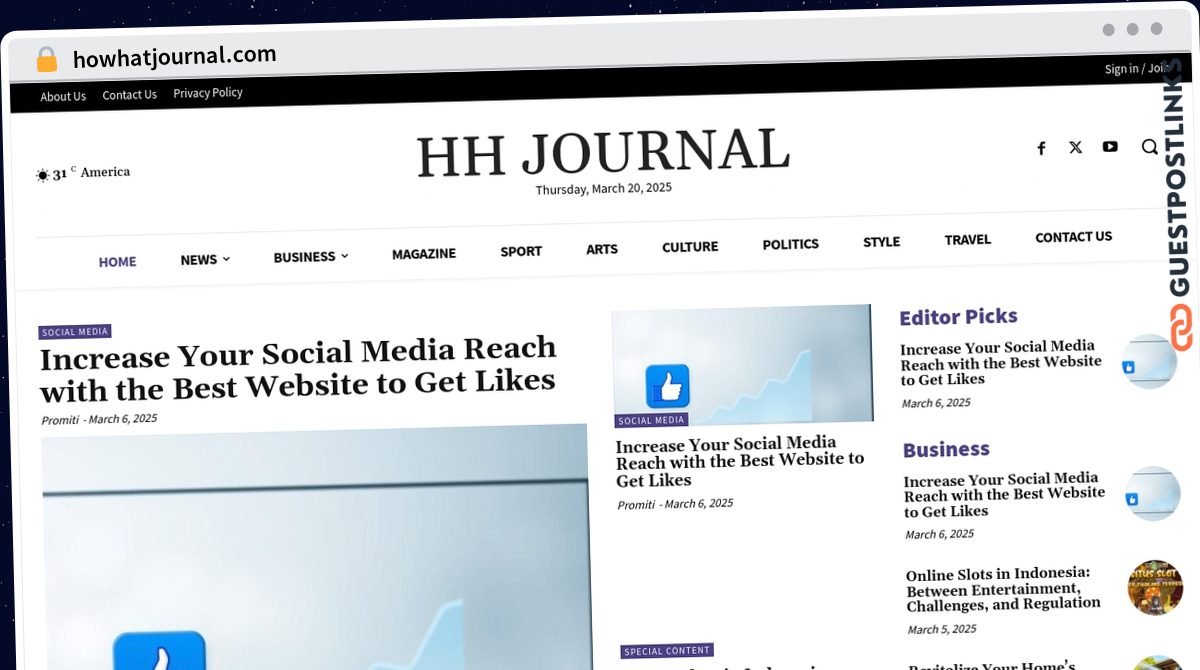Open the Arts menu item
Viewport: 1200px width, 670px height.
602,249
